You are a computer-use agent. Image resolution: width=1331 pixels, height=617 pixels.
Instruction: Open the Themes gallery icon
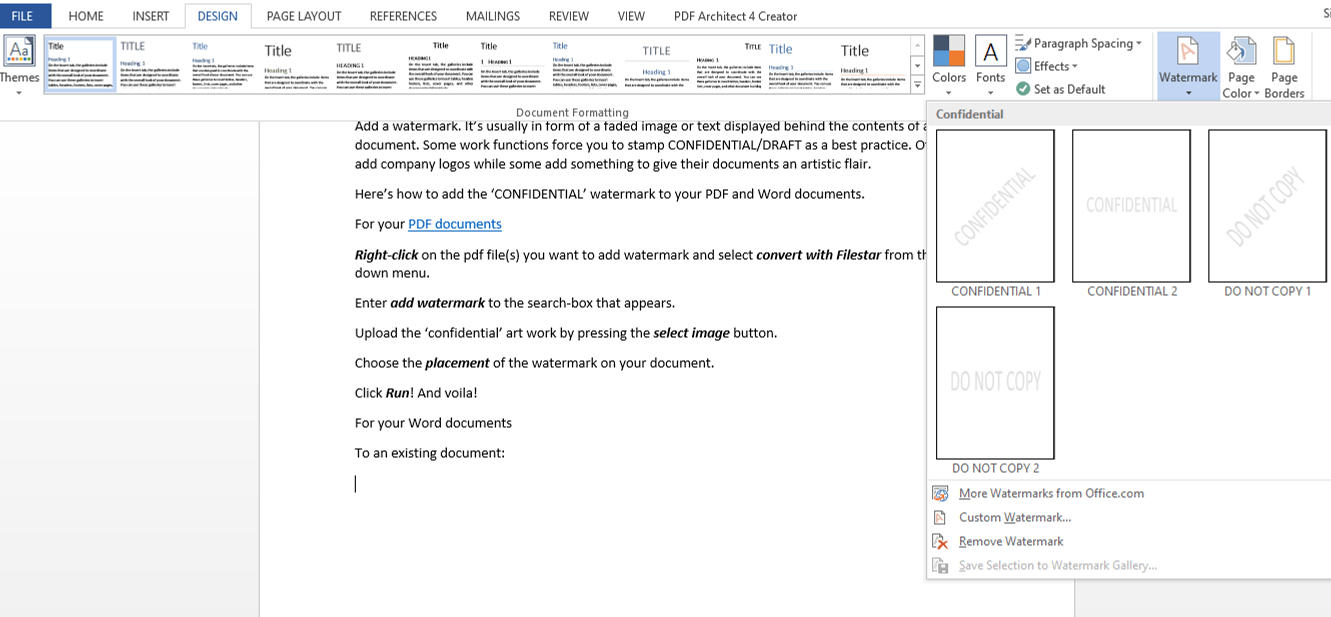click(19, 51)
